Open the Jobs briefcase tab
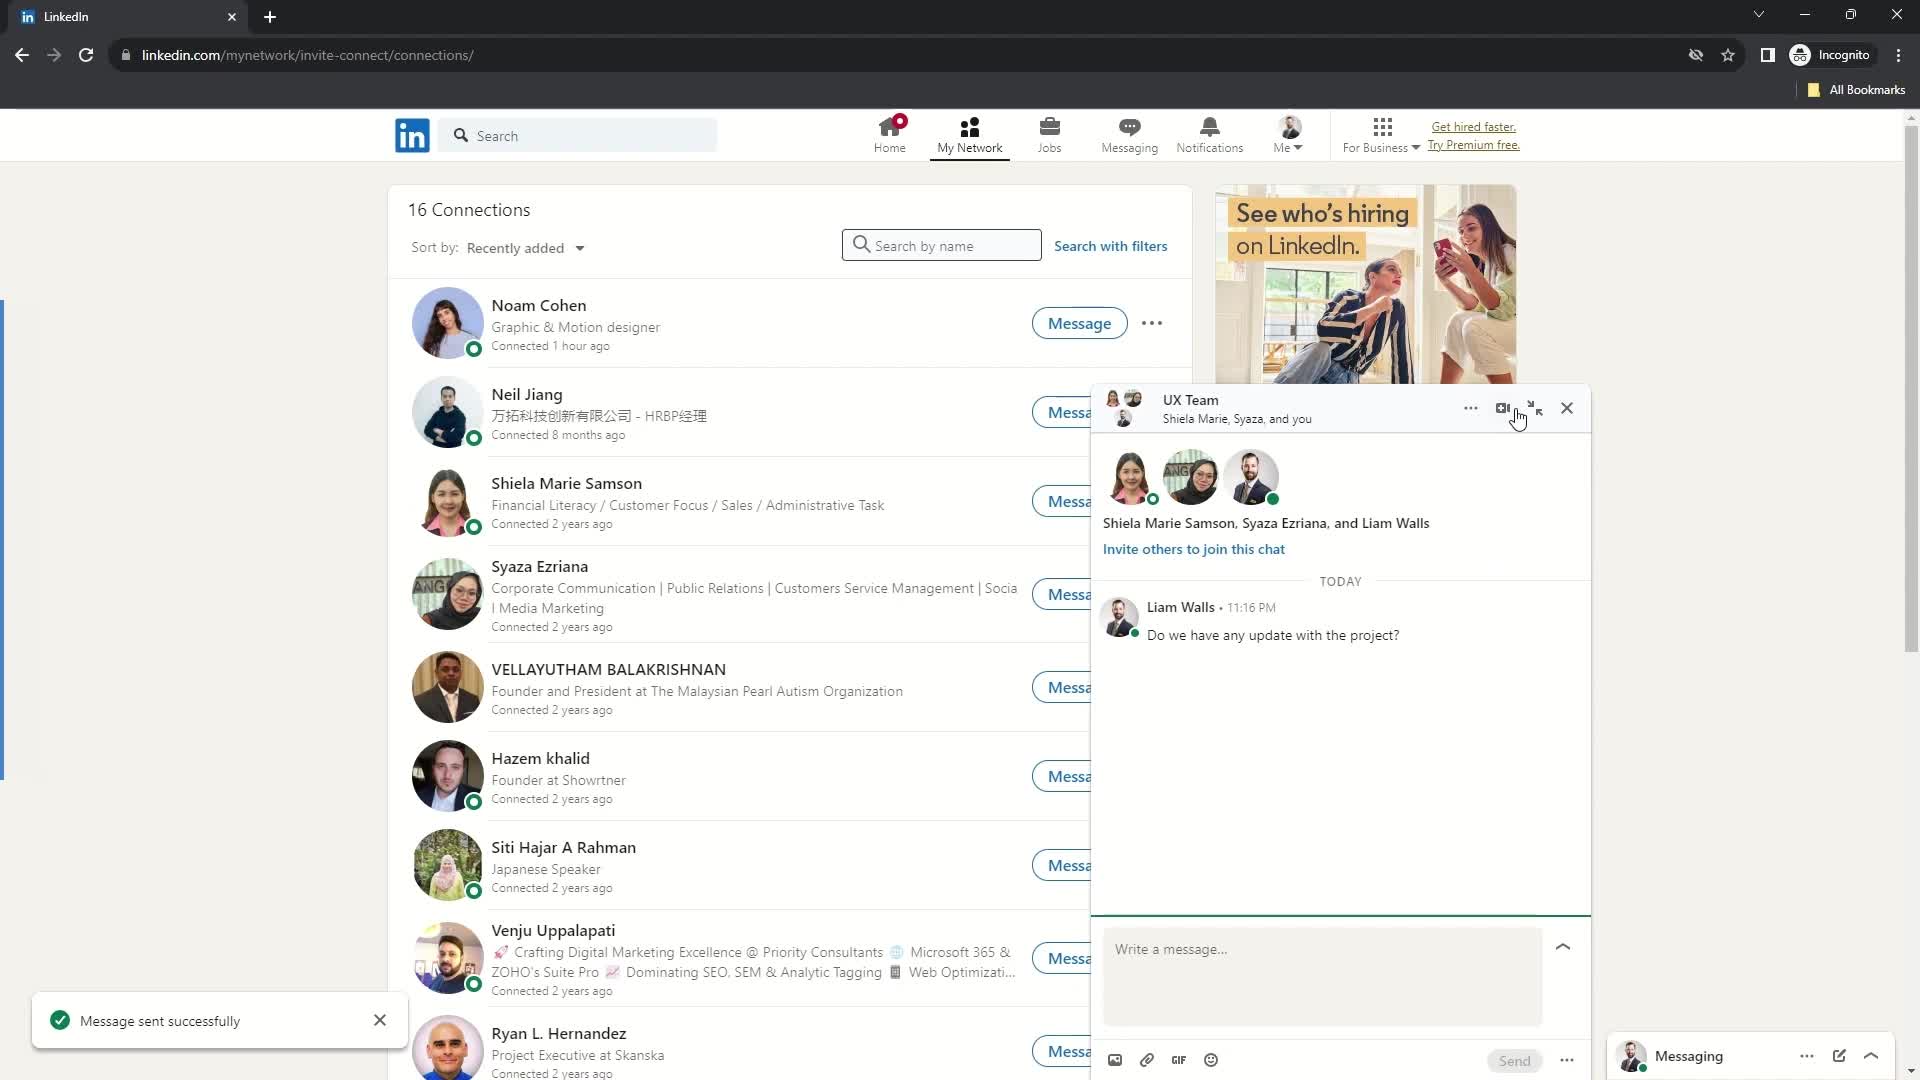The width and height of the screenshot is (1920, 1080). [x=1049, y=135]
